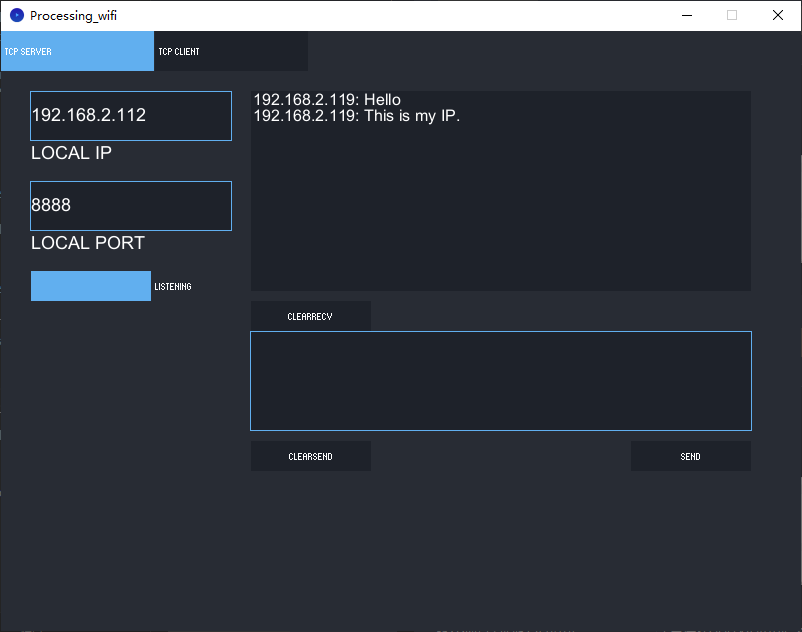Click the LOCAL PORT label
The height and width of the screenshot is (632, 802).
(x=87, y=243)
